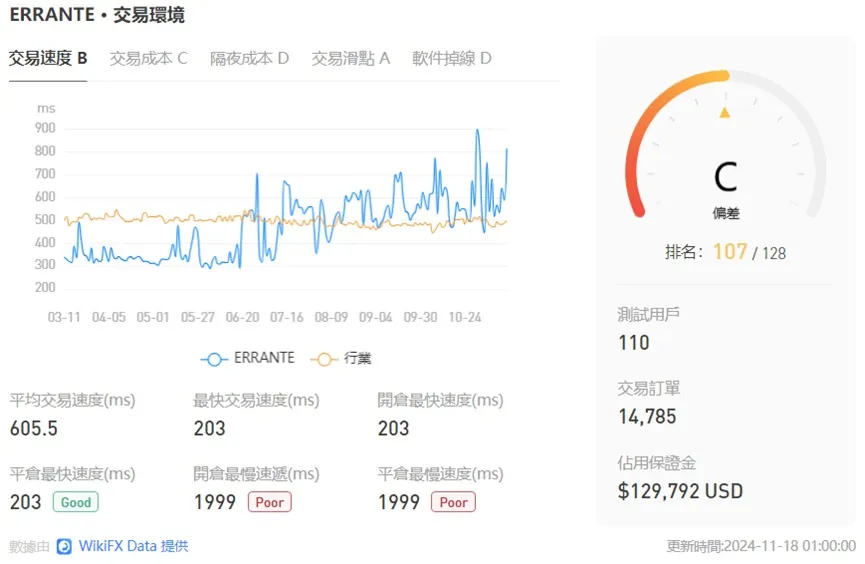This screenshot has width=865, height=564.
Task: Click the ms unit label above chart
Action: point(46,108)
